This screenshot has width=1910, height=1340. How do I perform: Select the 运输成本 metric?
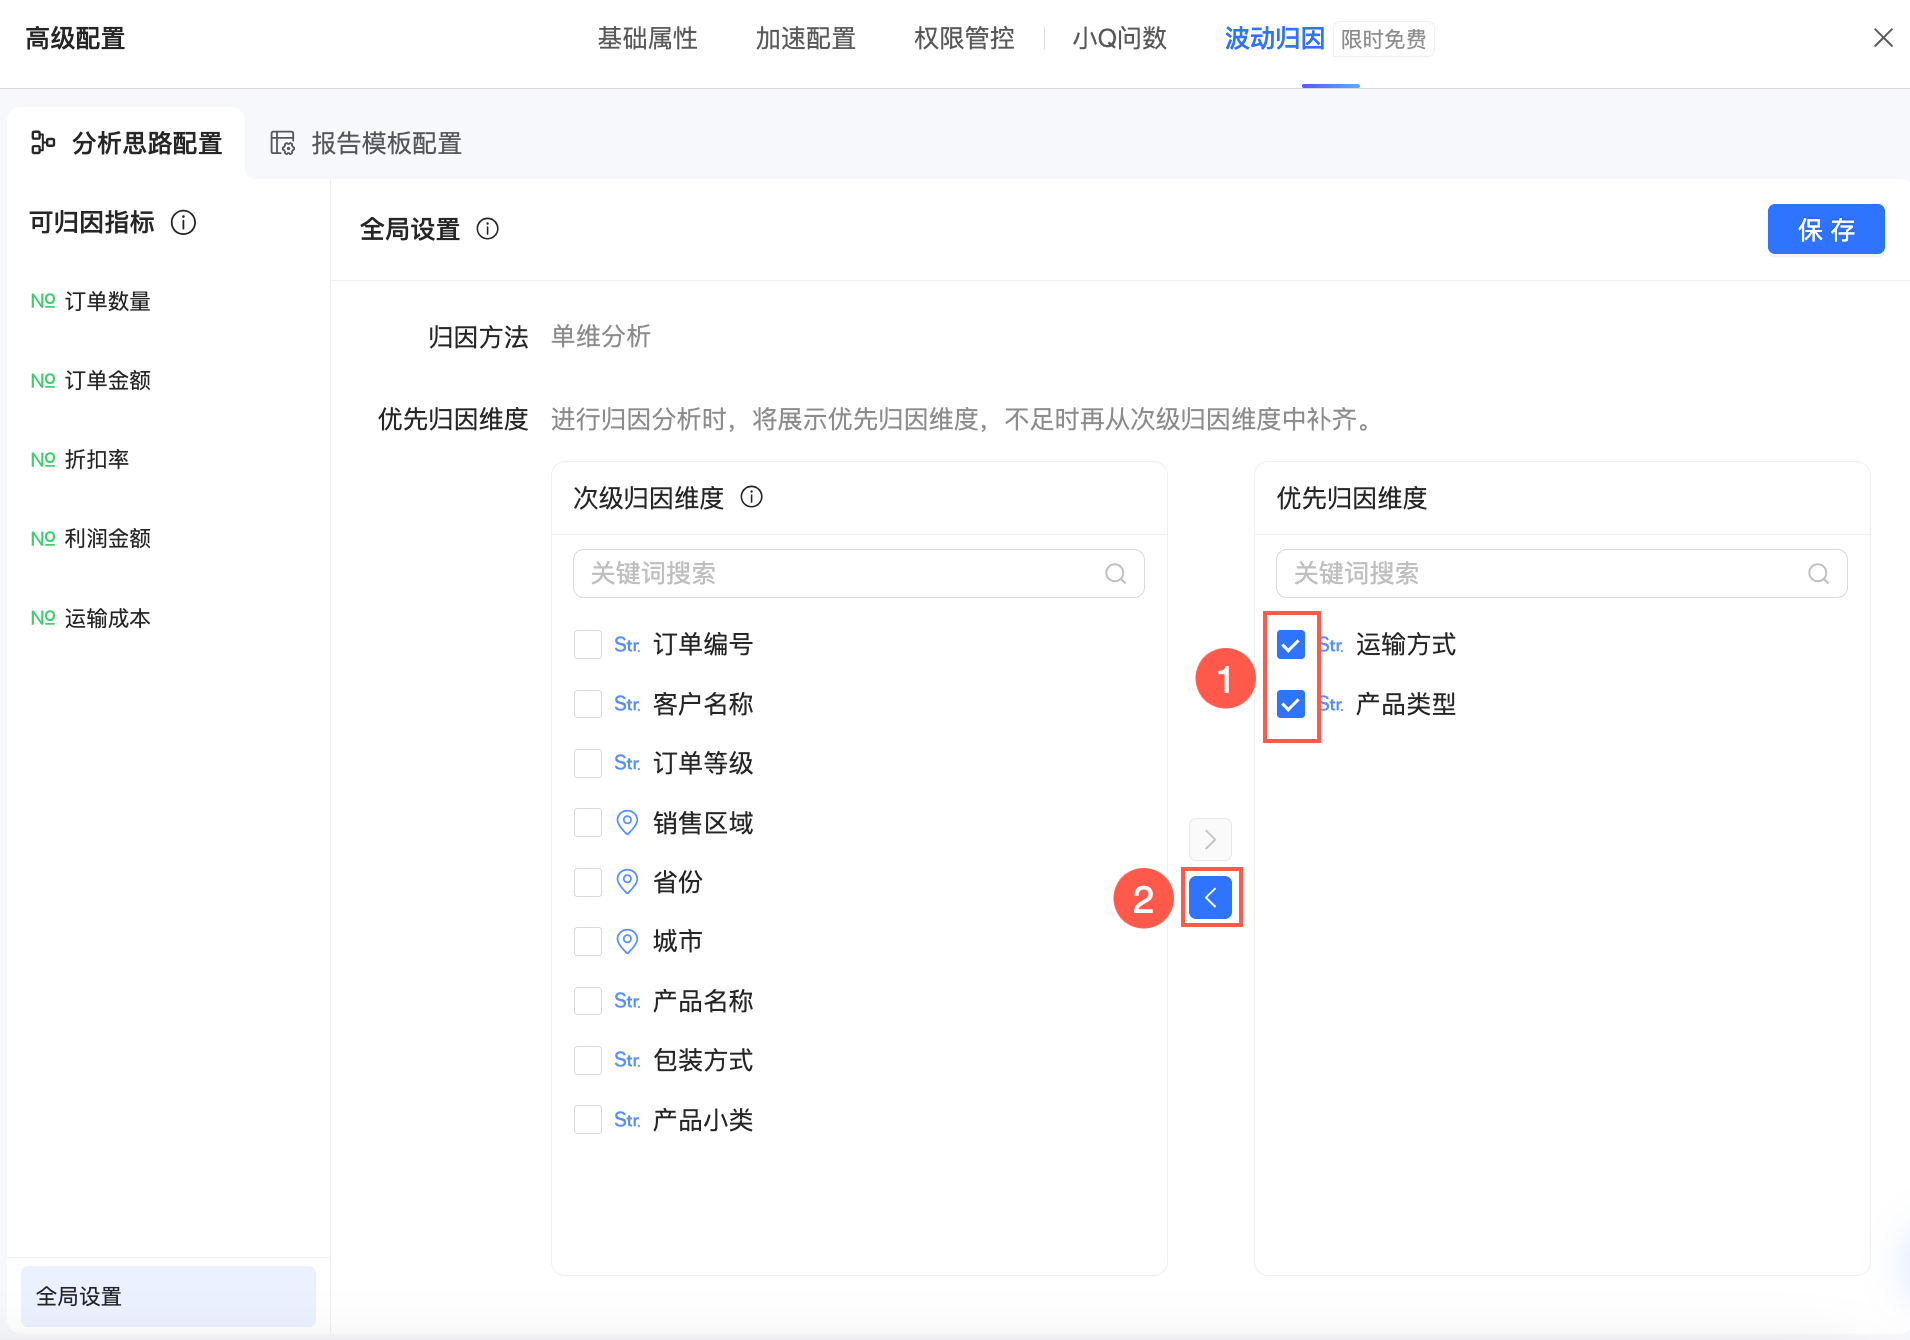107,618
